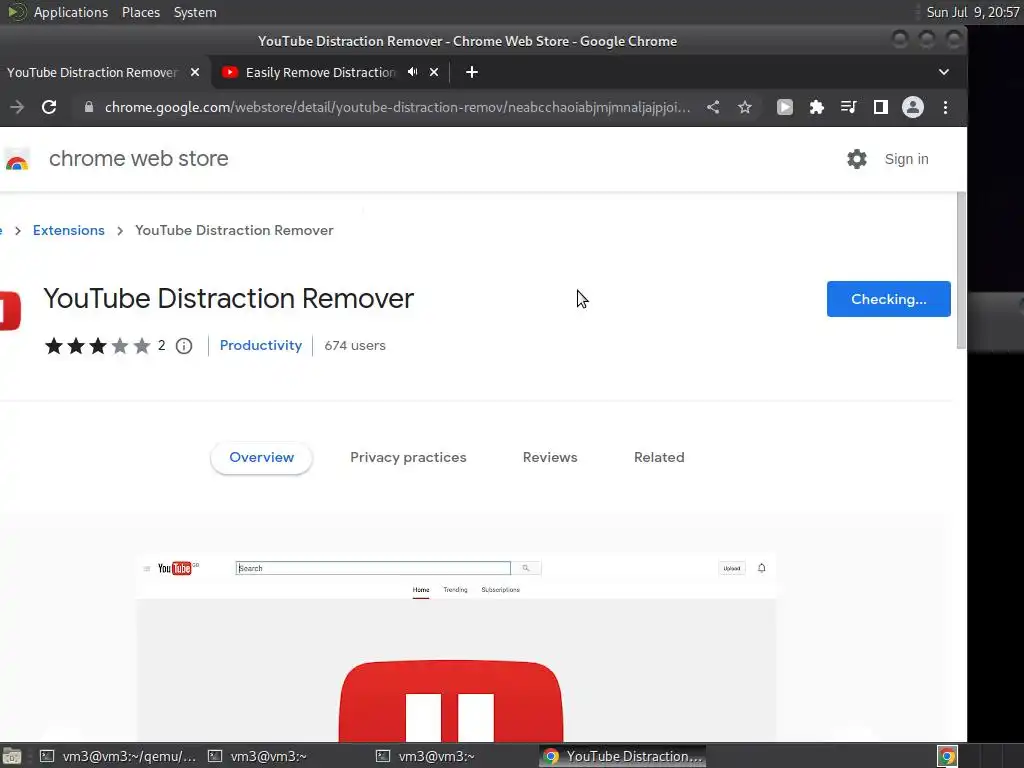Expand the tab search dropdown arrow

pyautogui.click(x=944, y=72)
